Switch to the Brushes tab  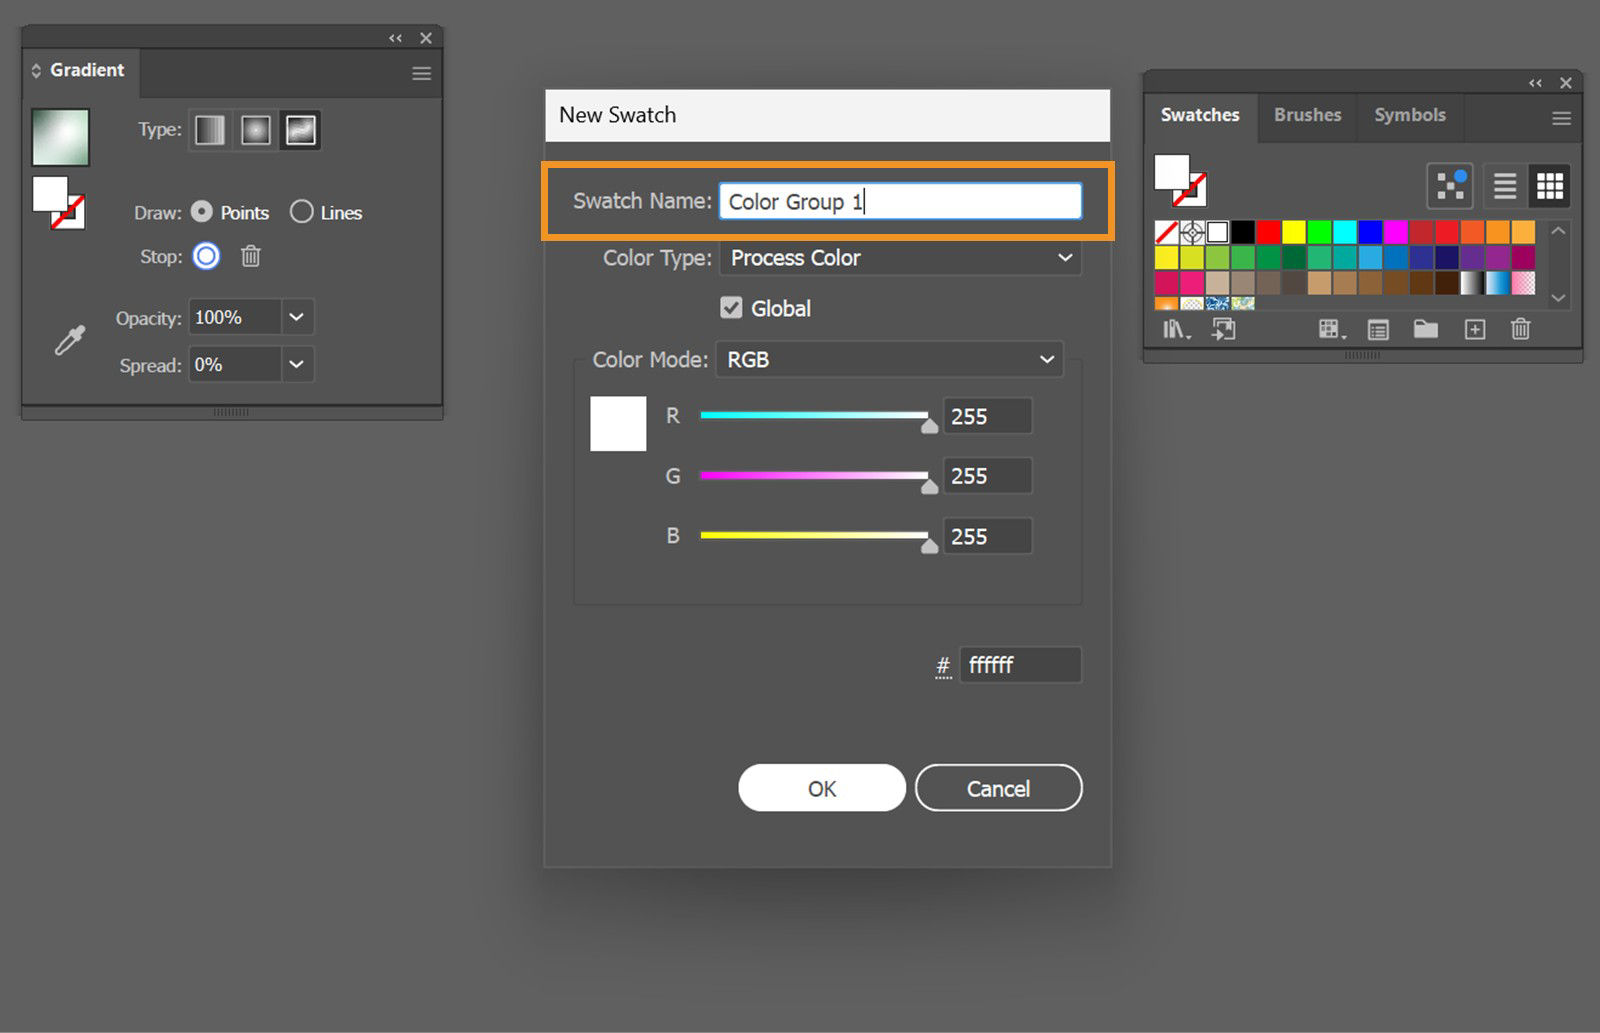coord(1307,115)
